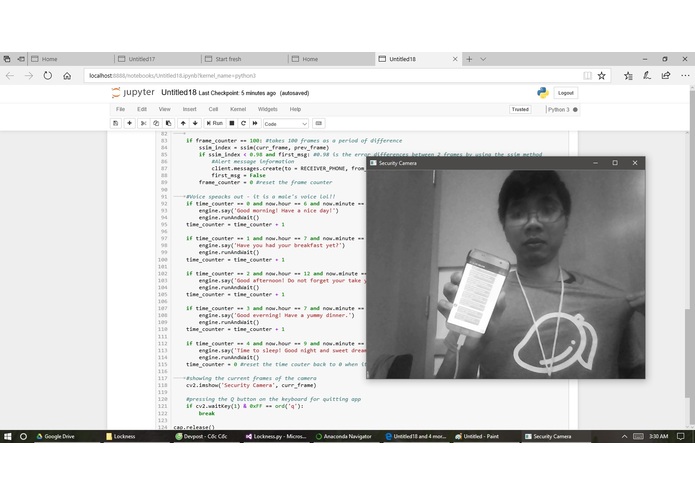Open the action center notifications icon

click(681, 436)
